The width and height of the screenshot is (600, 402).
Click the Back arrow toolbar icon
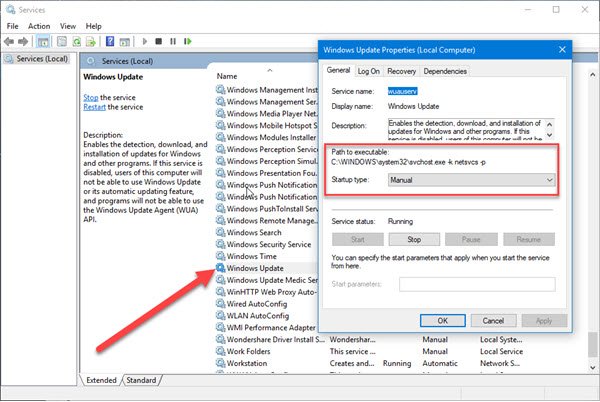click(9, 41)
